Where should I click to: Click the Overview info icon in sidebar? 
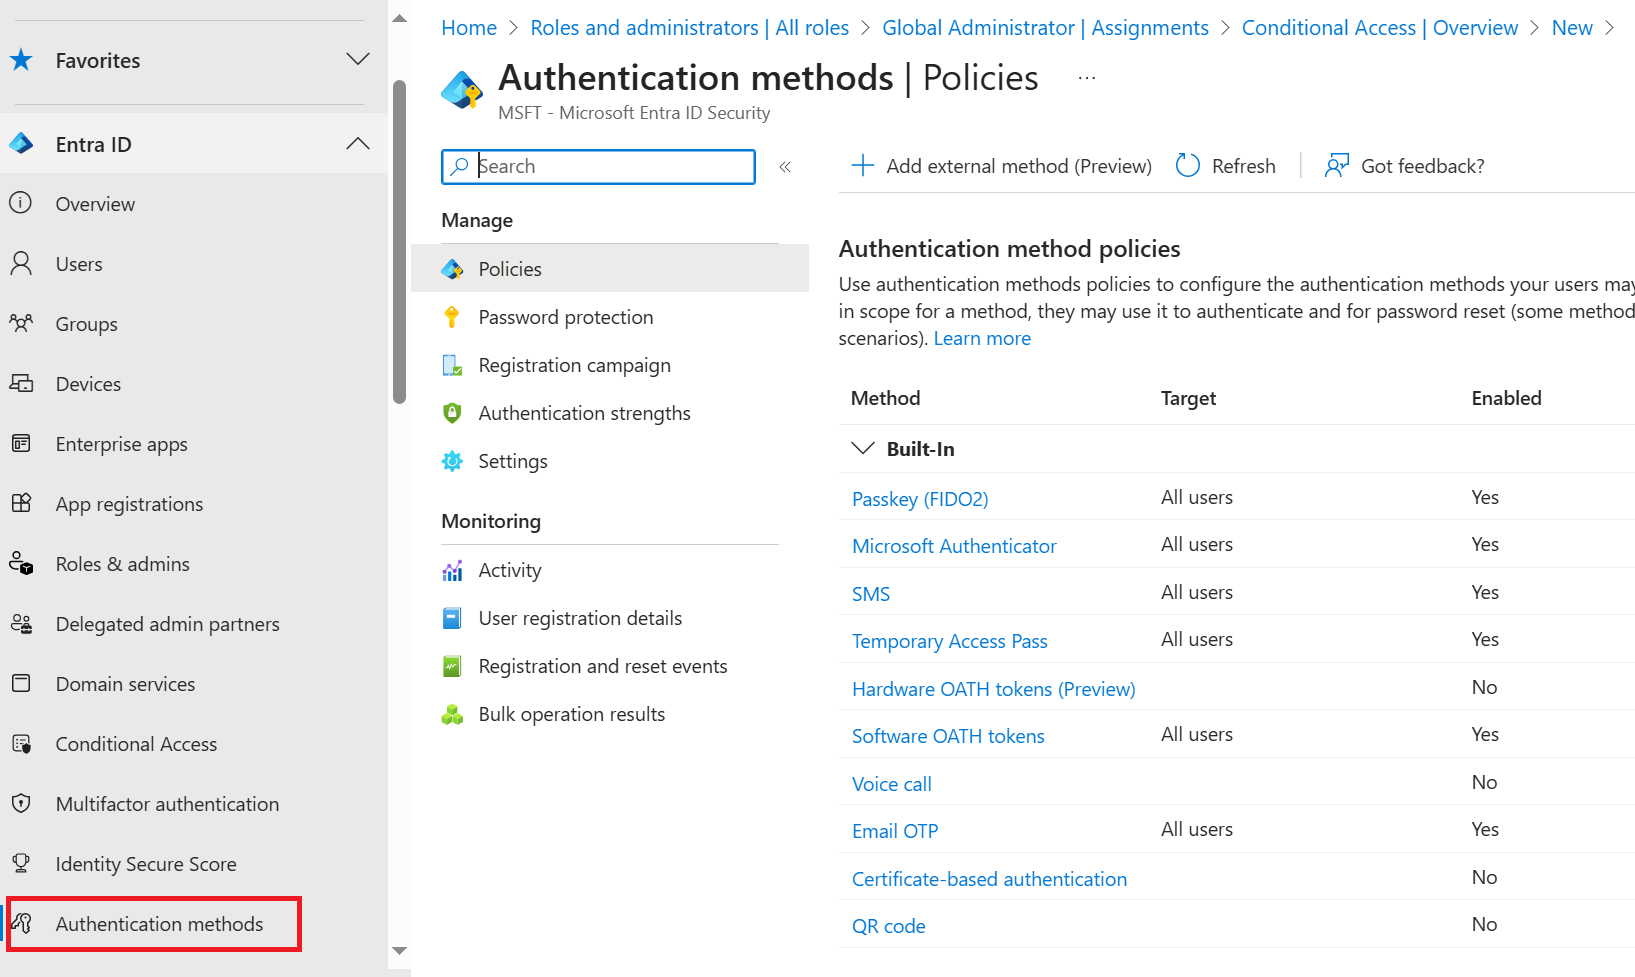point(21,203)
